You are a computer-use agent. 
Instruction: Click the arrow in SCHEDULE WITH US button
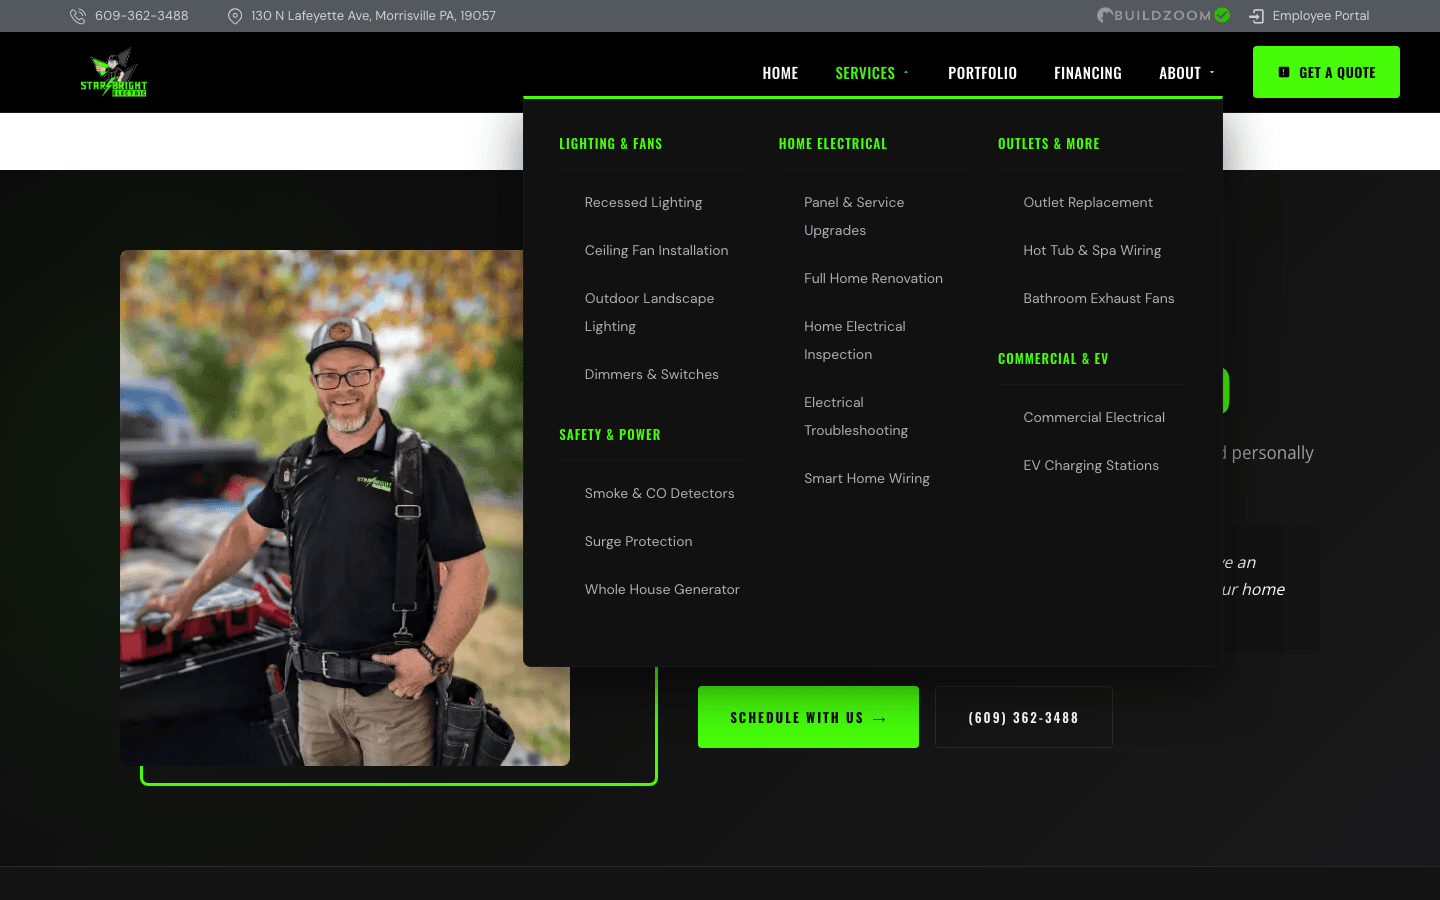pyautogui.click(x=879, y=717)
